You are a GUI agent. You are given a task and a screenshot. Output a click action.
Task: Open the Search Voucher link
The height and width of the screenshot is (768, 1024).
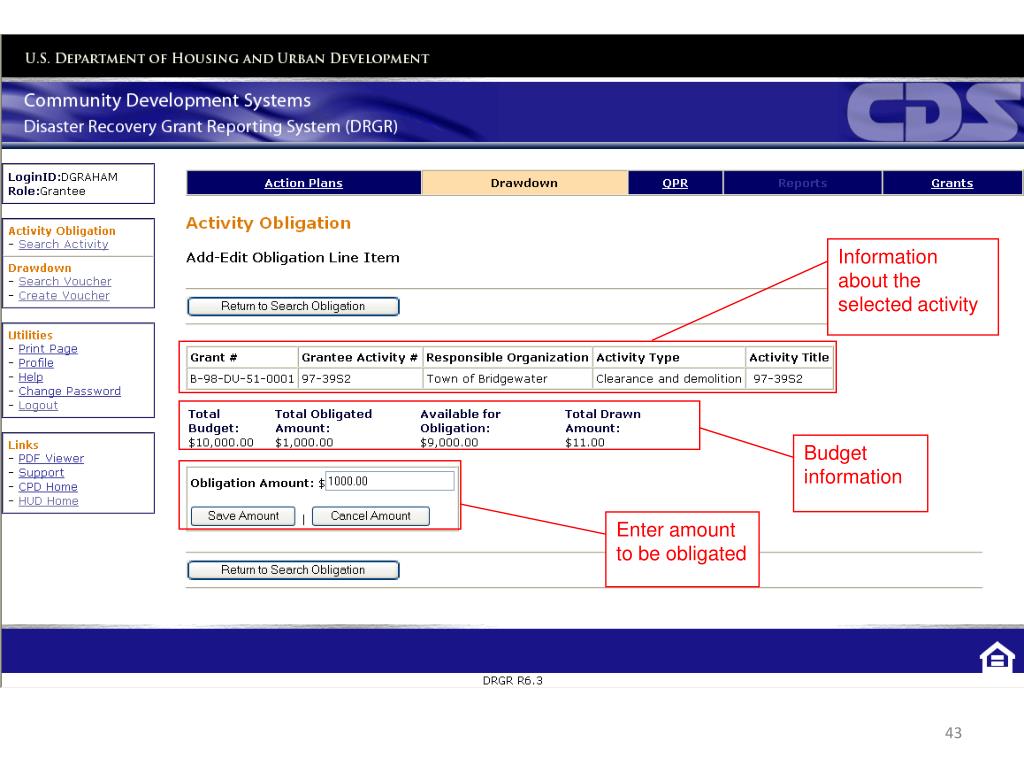65,281
